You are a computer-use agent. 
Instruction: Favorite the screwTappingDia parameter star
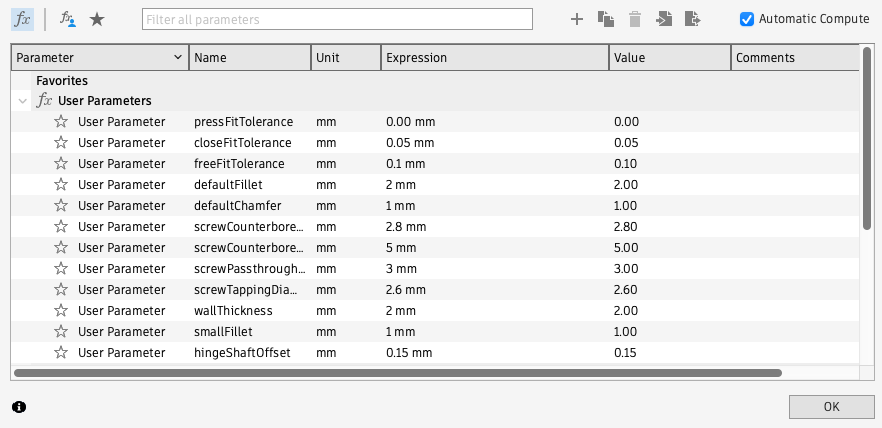point(61,290)
